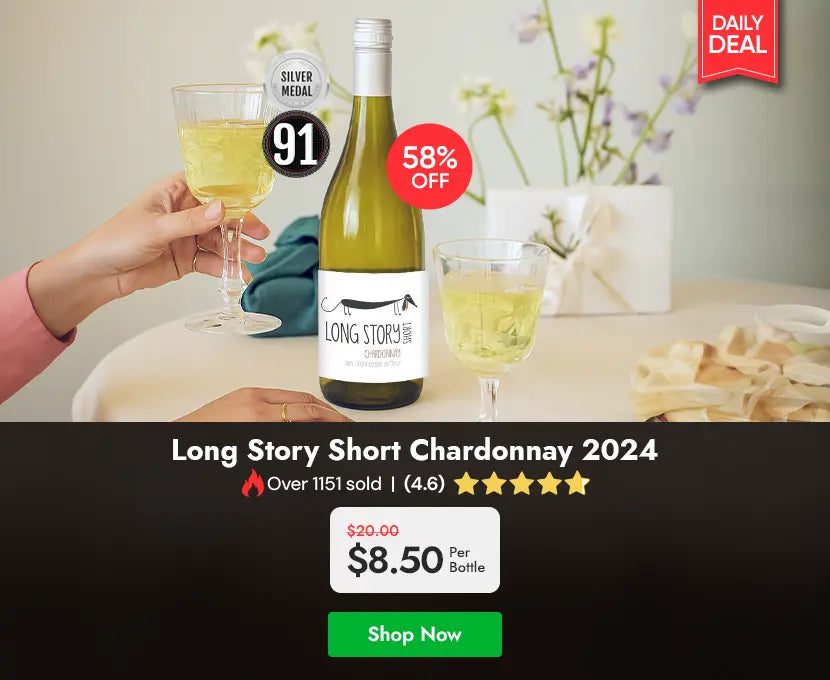Click the $8.50 sale price
Viewport: 830px width, 680px height.
click(395, 560)
